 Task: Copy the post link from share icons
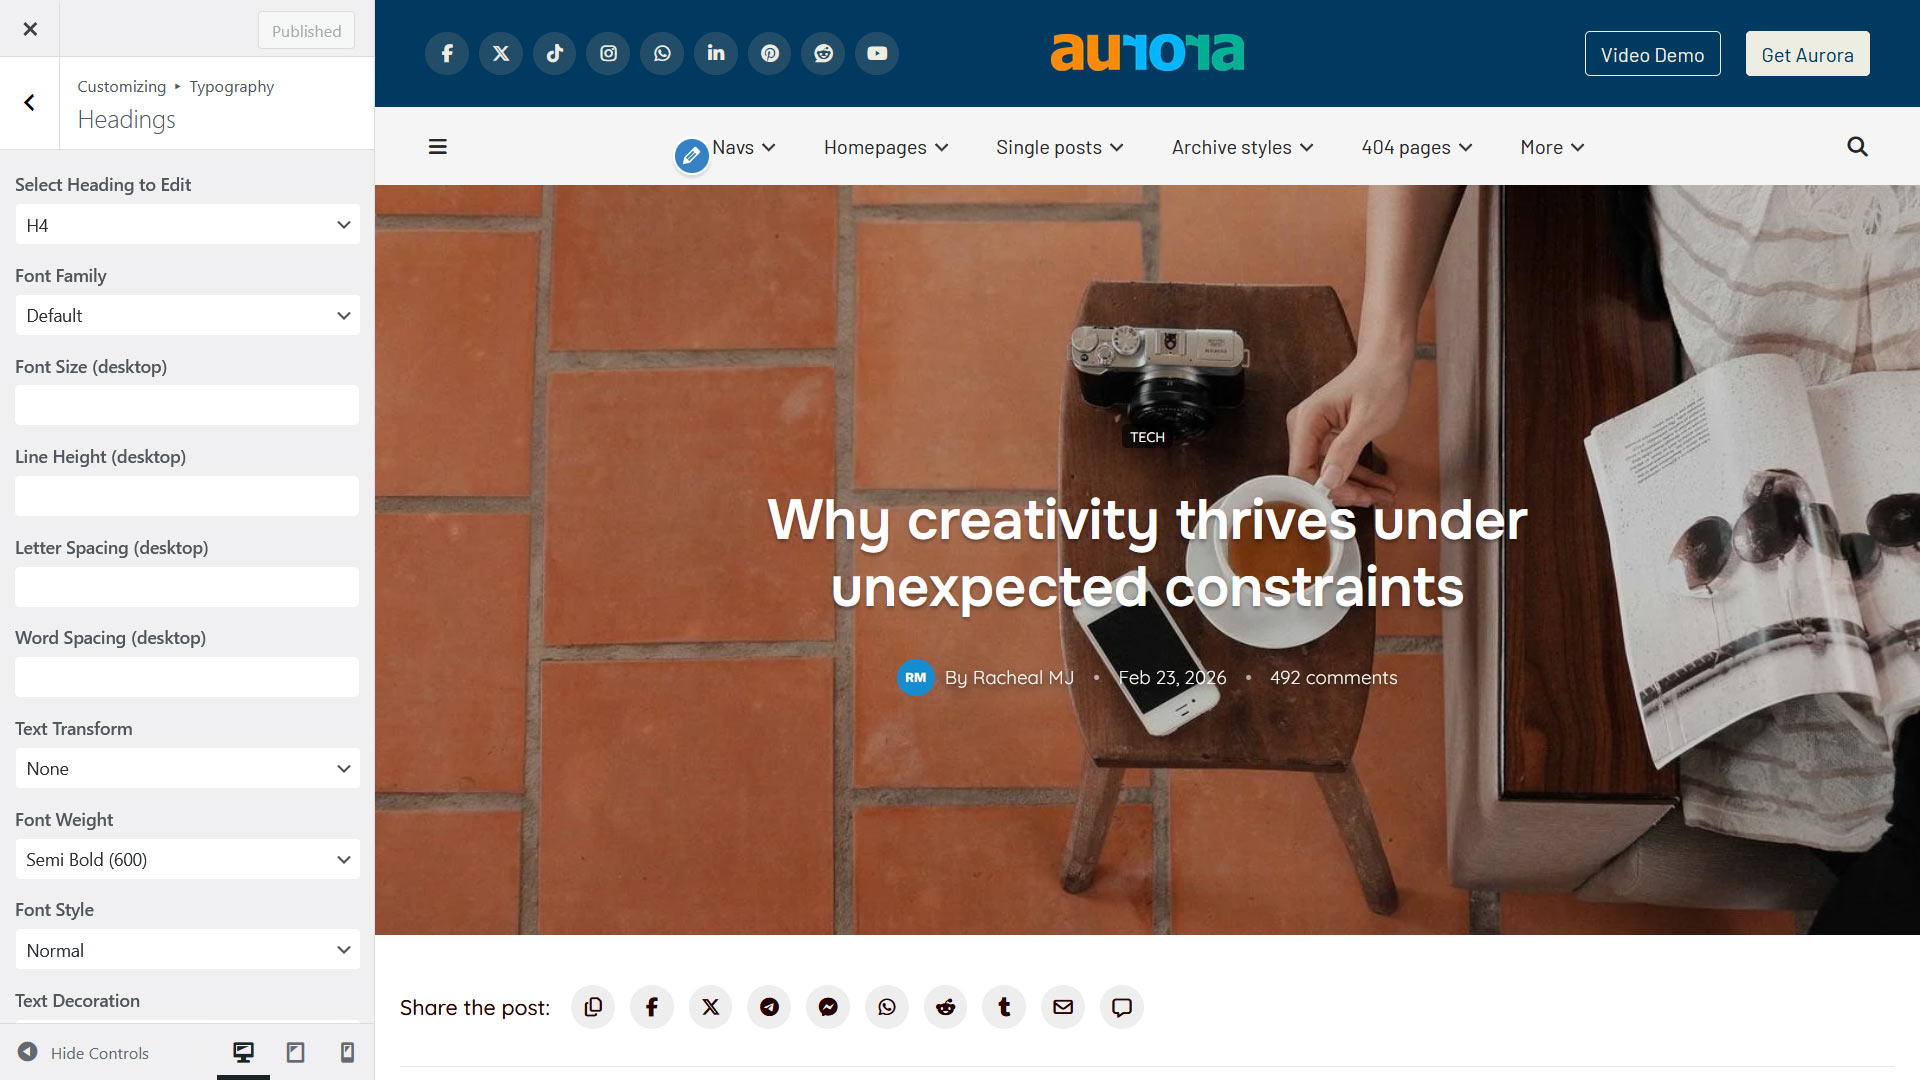click(x=593, y=1007)
